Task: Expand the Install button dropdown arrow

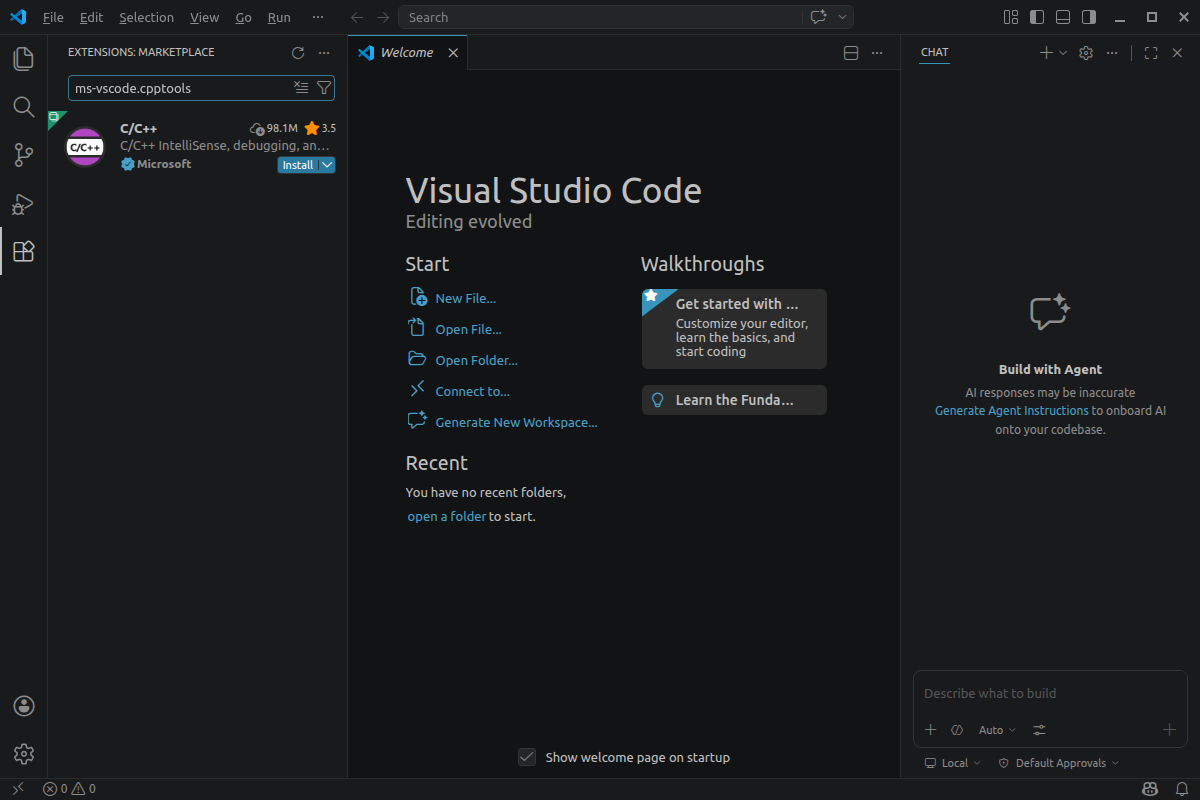Action: tap(327, 165)
